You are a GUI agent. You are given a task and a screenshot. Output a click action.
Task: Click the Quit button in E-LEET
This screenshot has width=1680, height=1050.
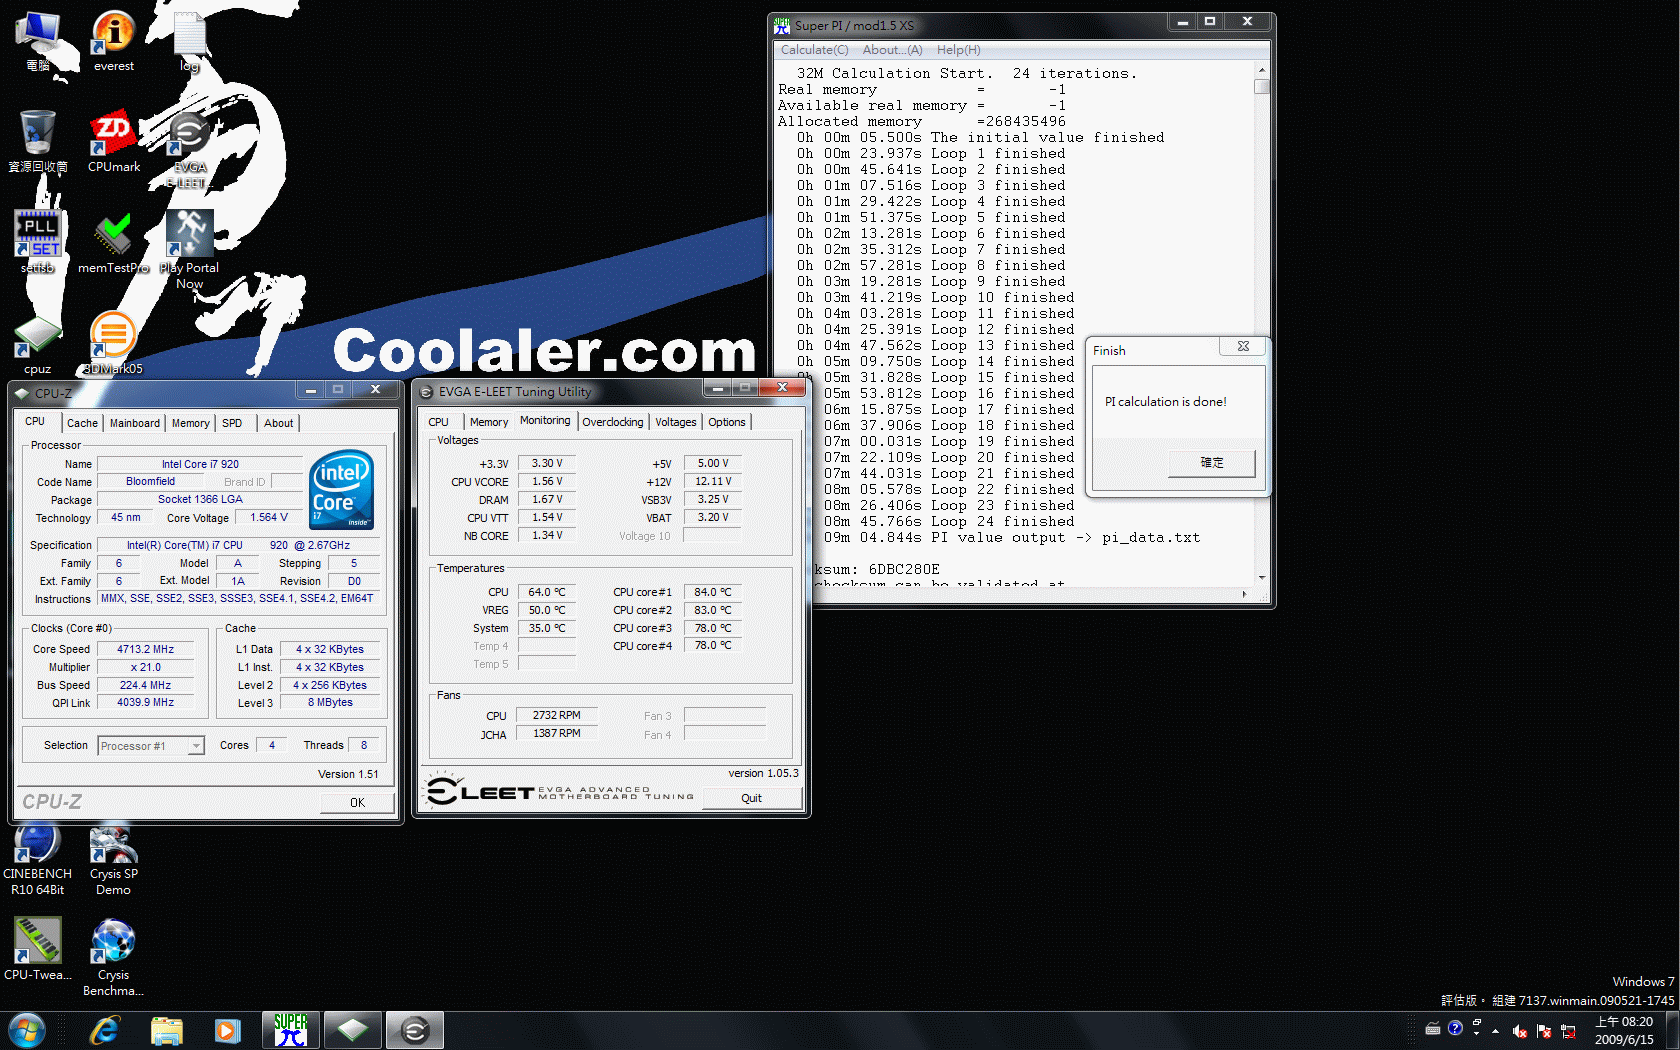coord(751,798)
